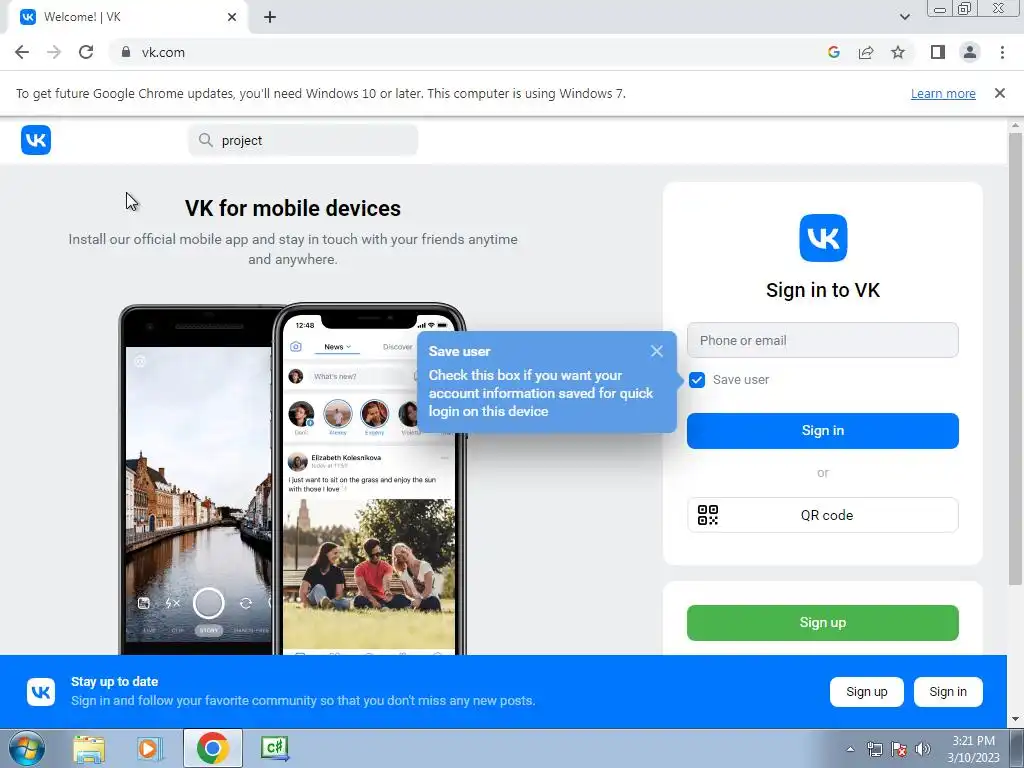The height and width of the screenshot is (768, 1024).
Task: Click the Chrome taskbar icon
Action: [x=212, y=748]
